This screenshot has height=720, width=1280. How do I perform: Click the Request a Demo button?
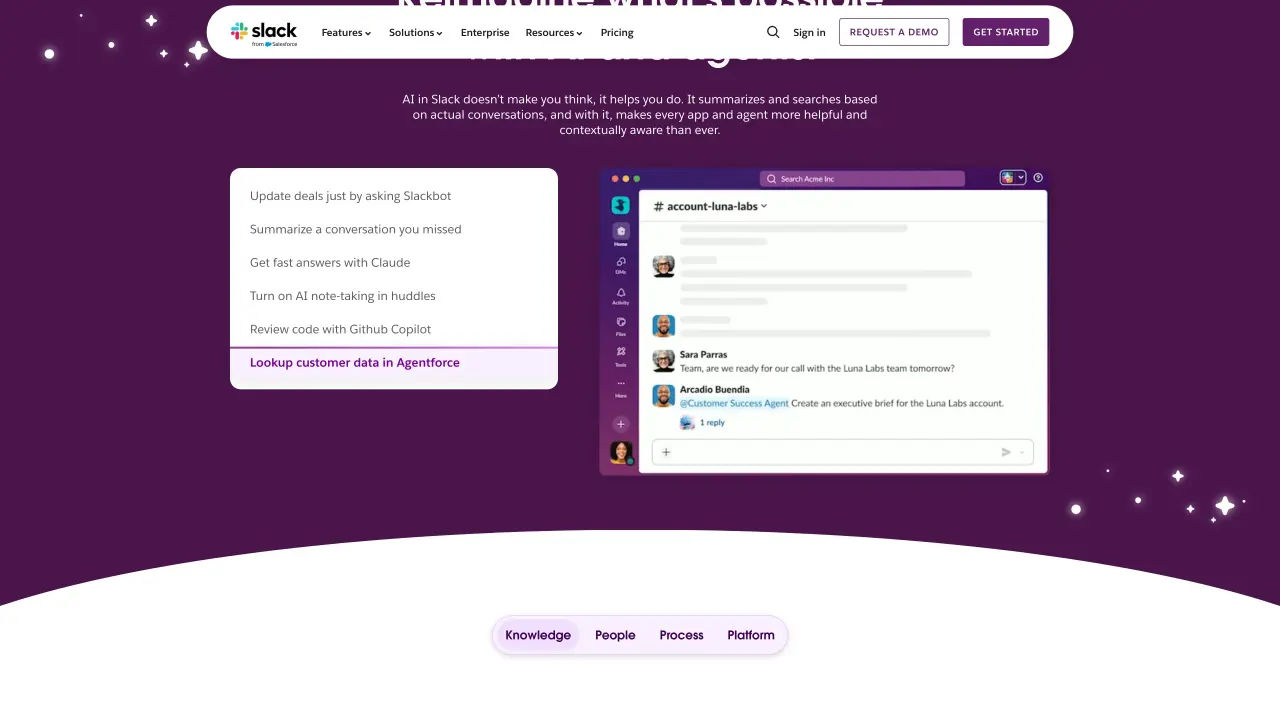tap(894, 32)
